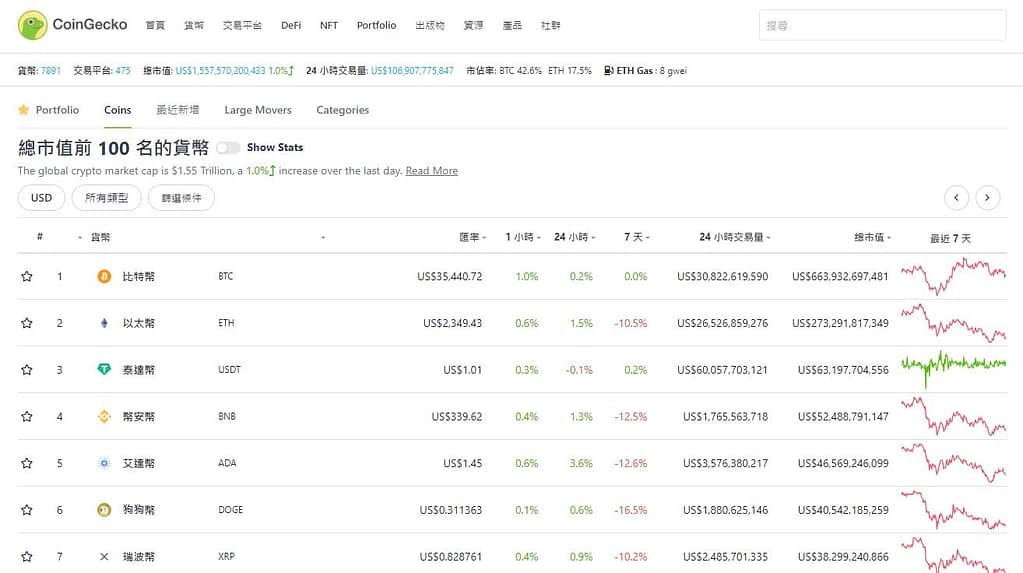The image size is (1023, 573).
Task: Click the Dogecoin coin icon
Action: click(x=104, y=510)
